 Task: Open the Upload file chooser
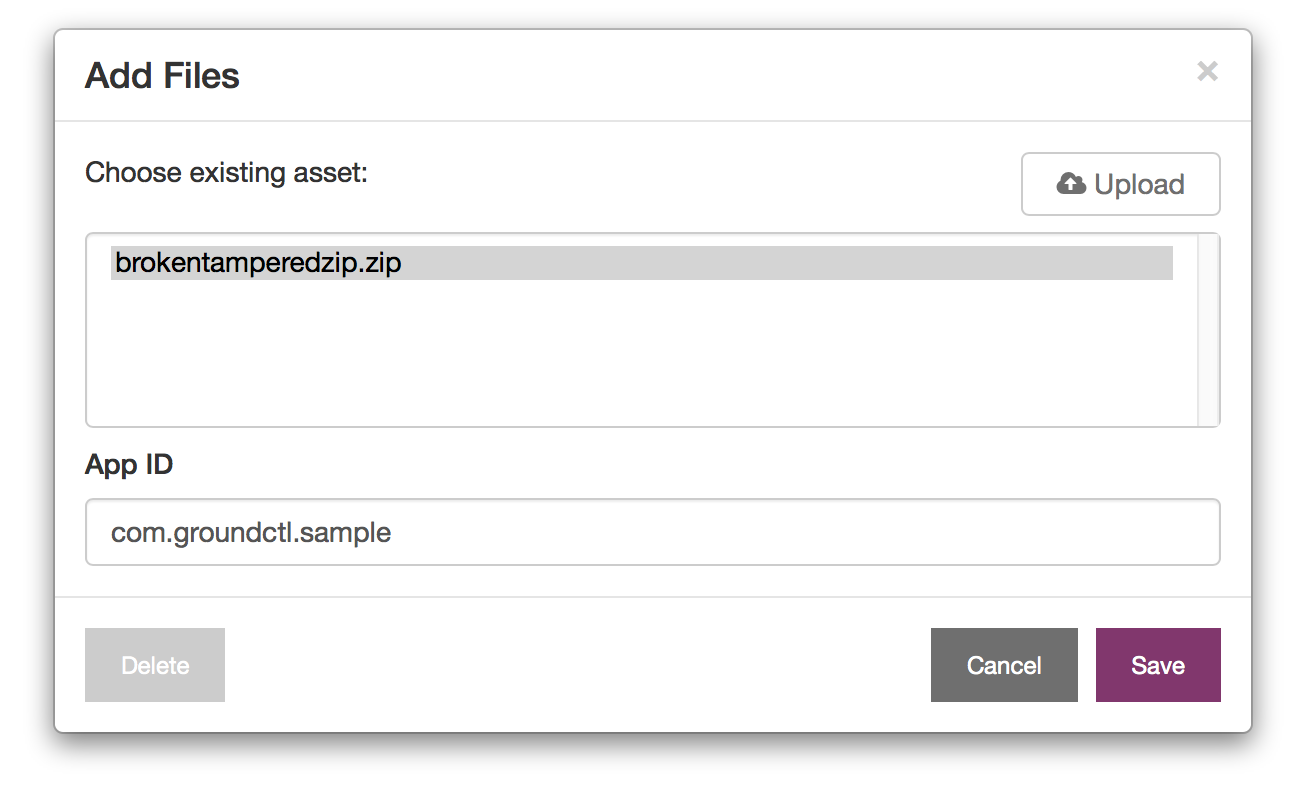(x=1120, y=184)
